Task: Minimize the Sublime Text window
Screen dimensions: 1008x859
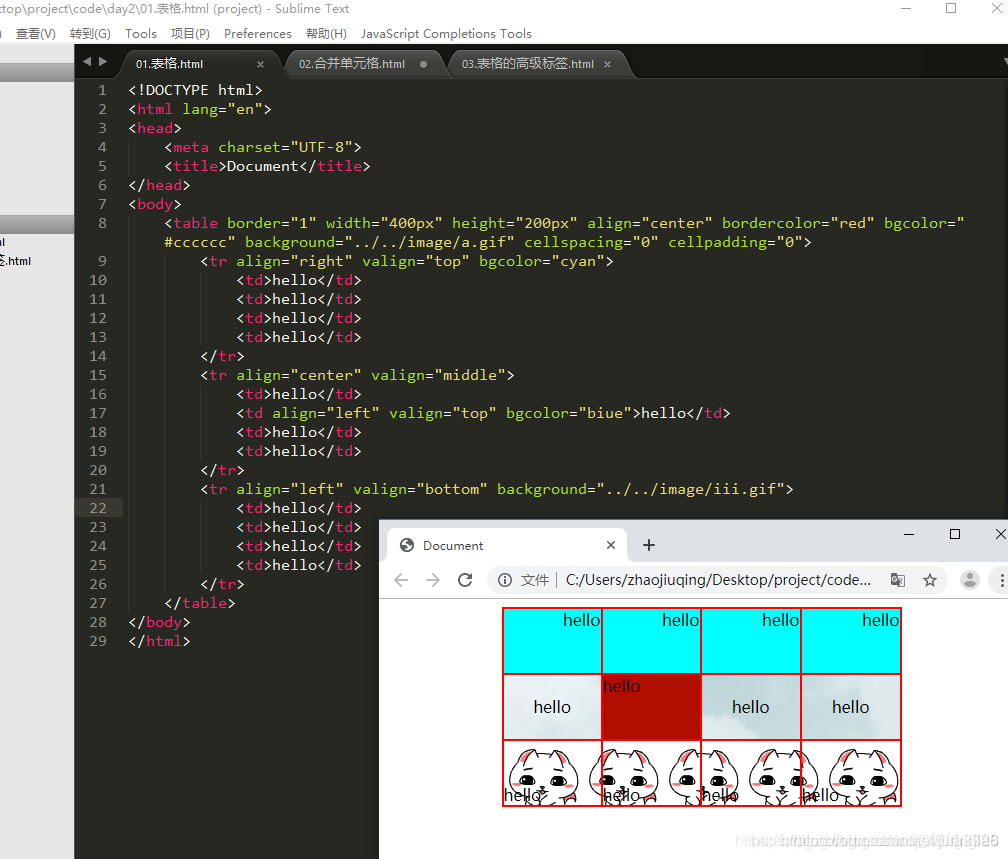Action: point(906,8)
